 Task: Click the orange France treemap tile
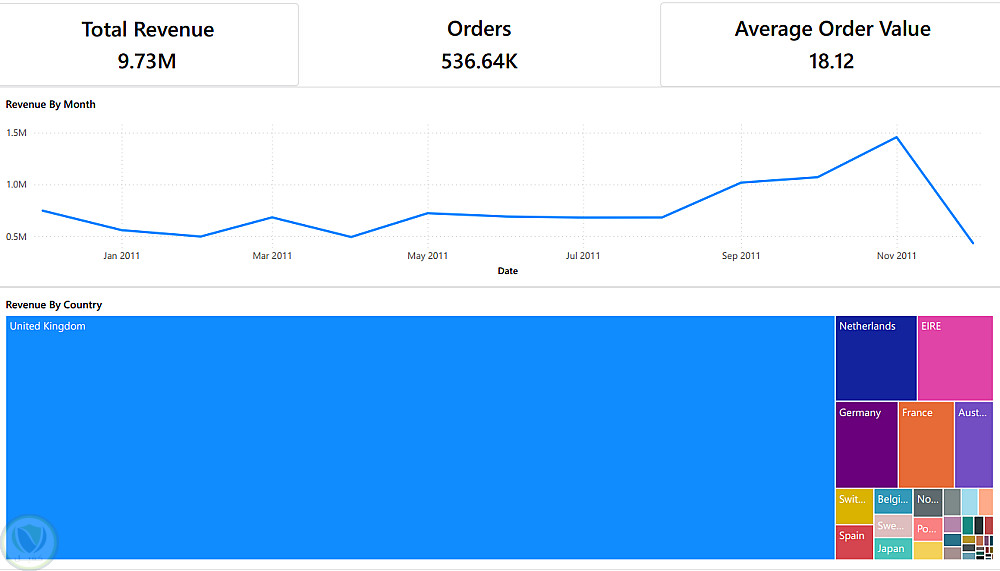coord(926,445)
